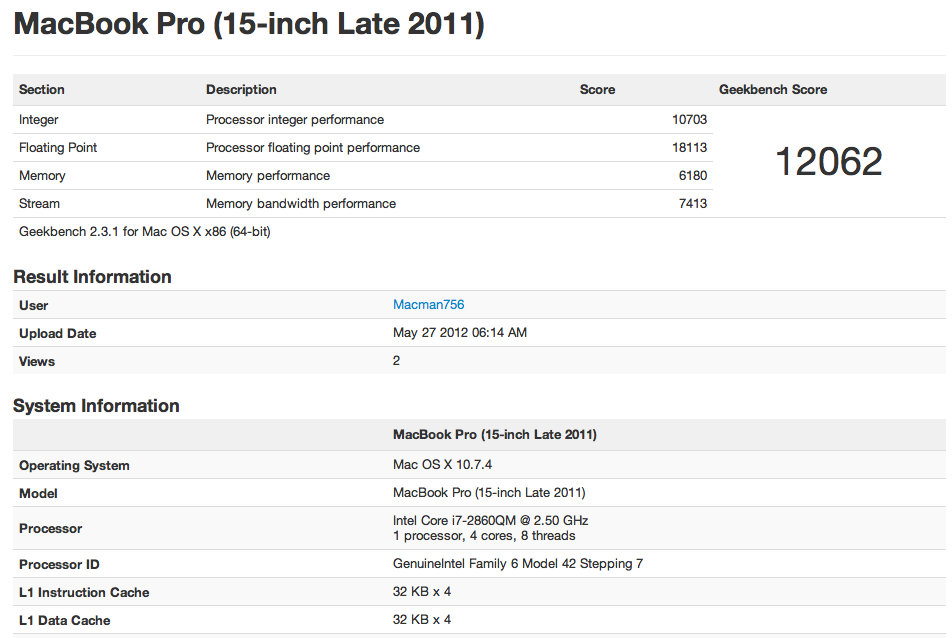Click the Description column header

coord(241,90)
